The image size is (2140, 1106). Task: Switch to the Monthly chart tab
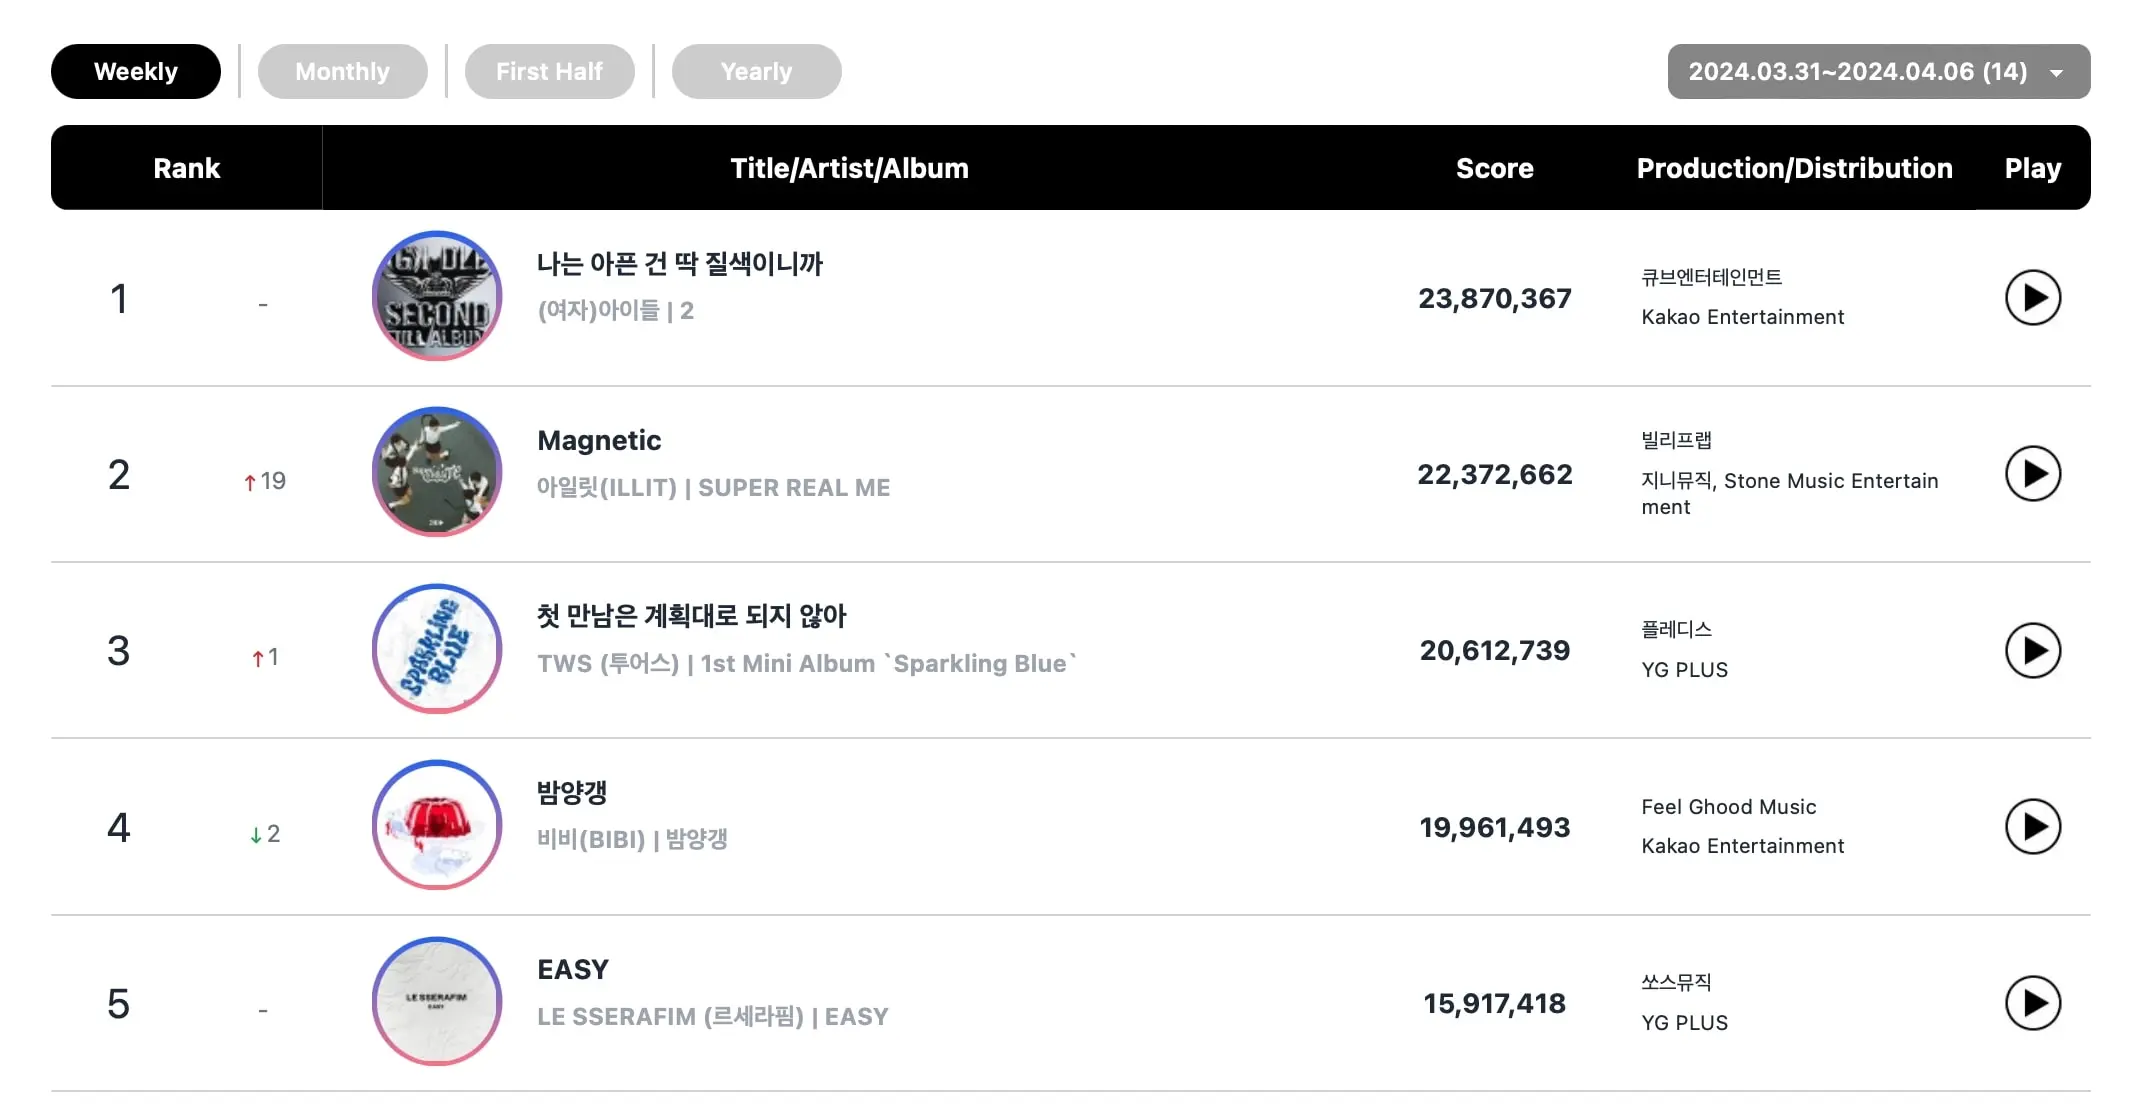click(x=342, y=71)
